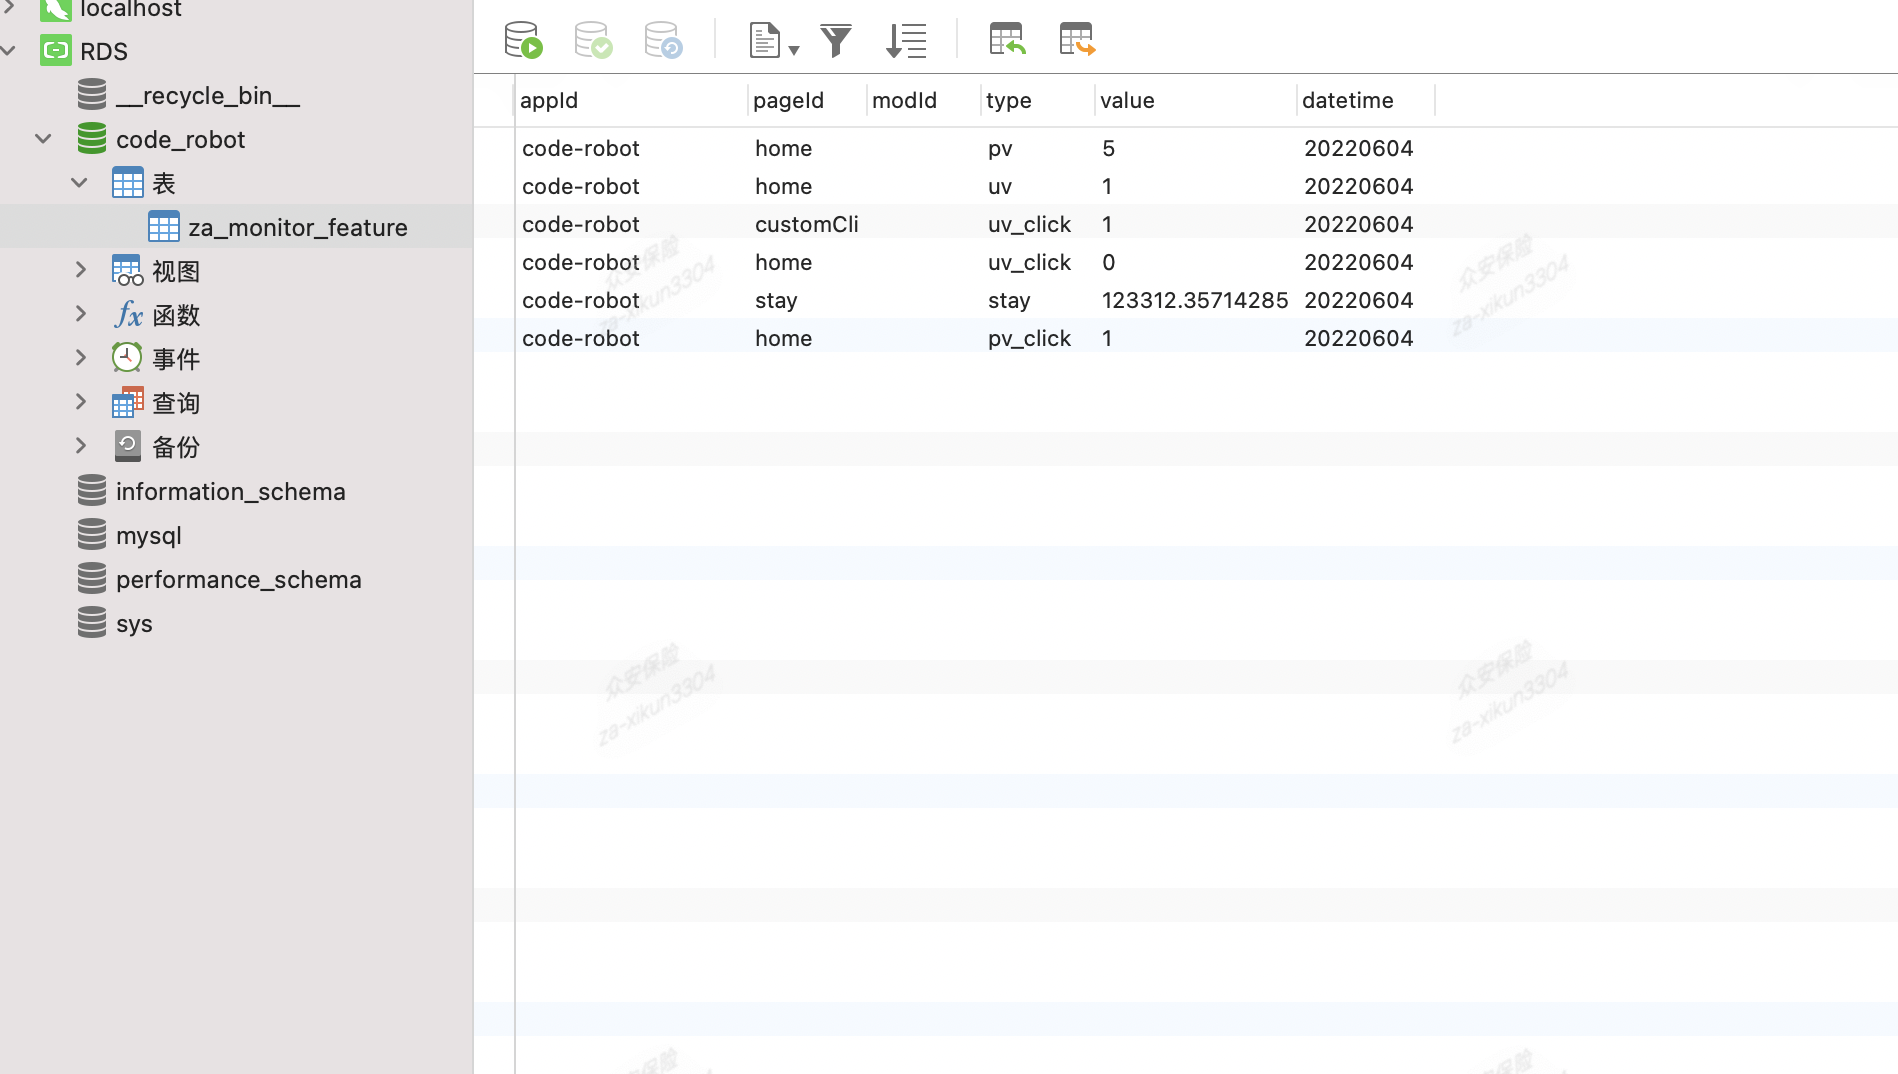Click the 备份 backup icon
Viewport: 1898px width, 1074px height.
(128, 446)
